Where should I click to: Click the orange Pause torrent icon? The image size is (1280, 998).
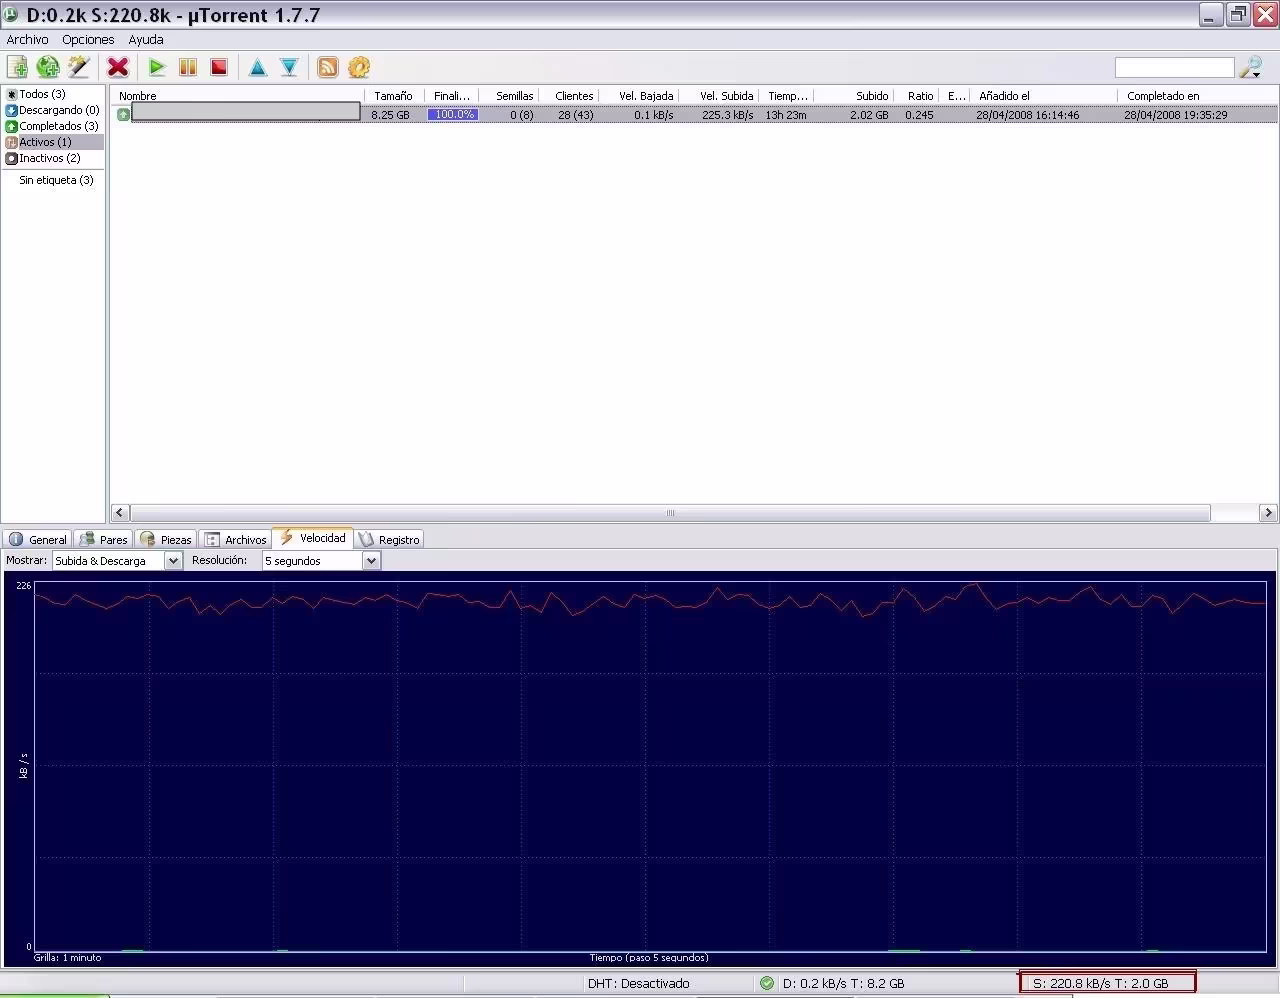[188, 67]
